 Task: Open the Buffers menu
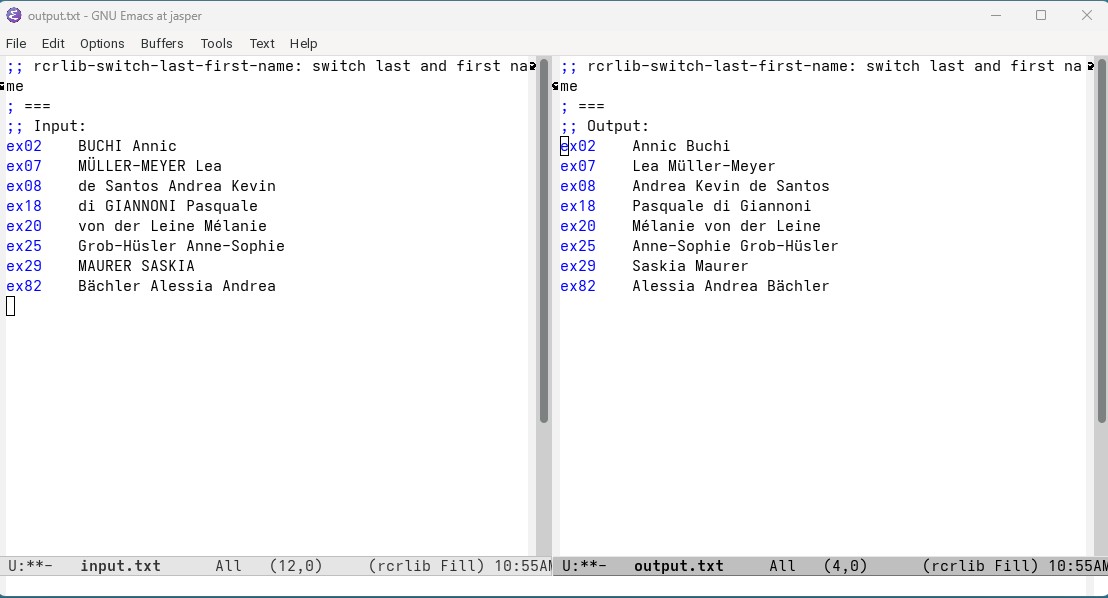[162, 43]
